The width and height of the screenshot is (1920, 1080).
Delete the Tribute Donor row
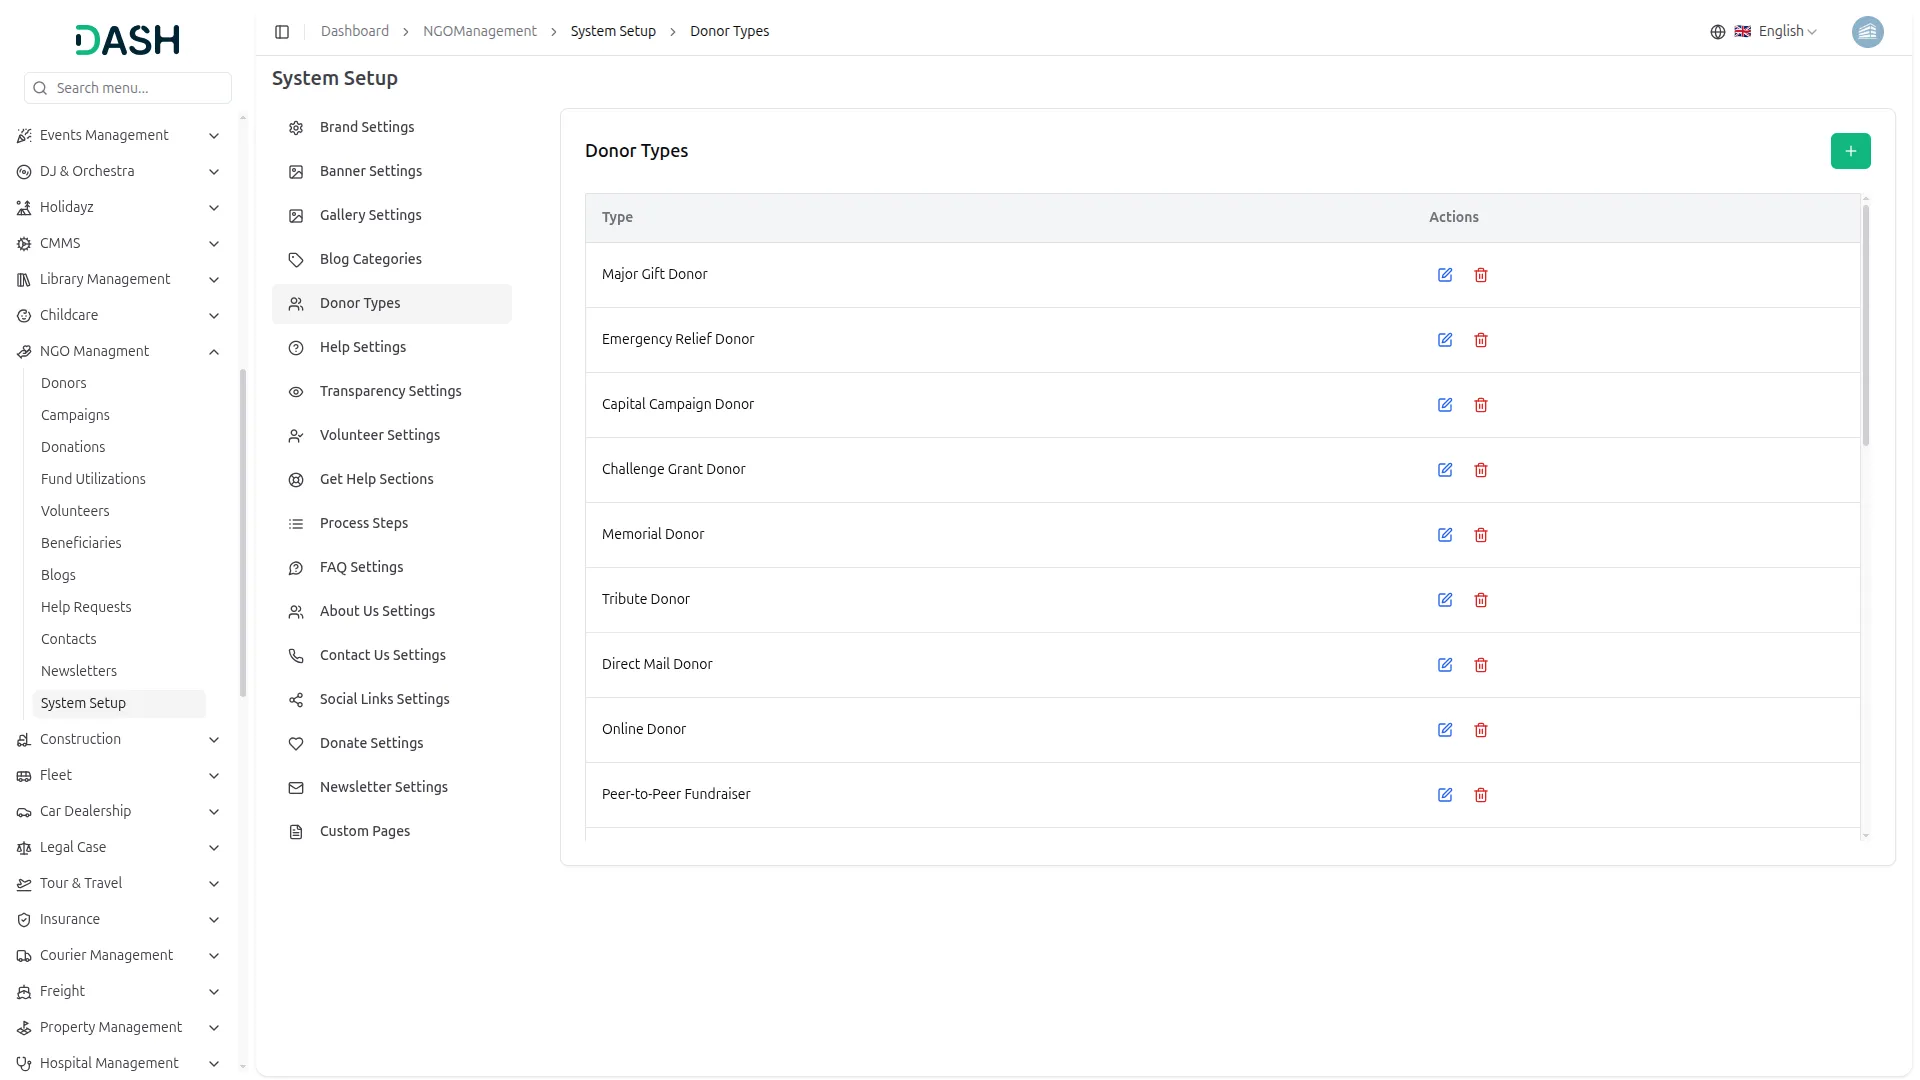pyautogui.click(x=1481, y=600)
